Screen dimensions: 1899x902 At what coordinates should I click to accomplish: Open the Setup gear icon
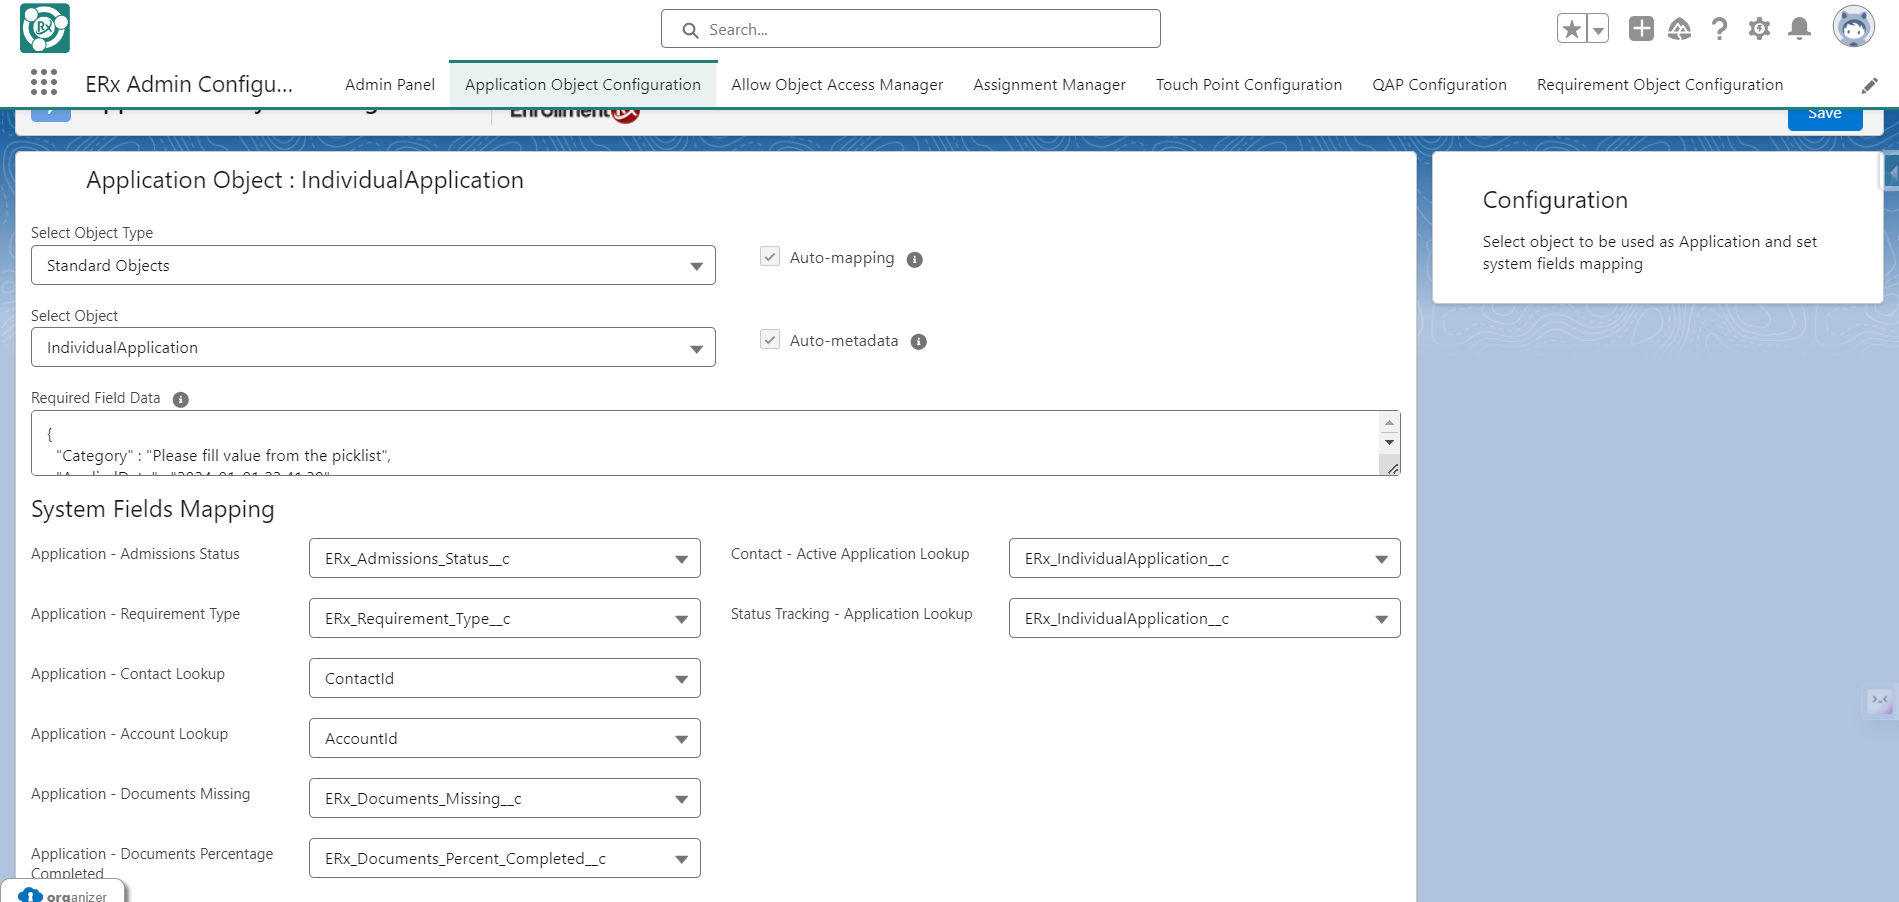click(x=1759, y=29)
